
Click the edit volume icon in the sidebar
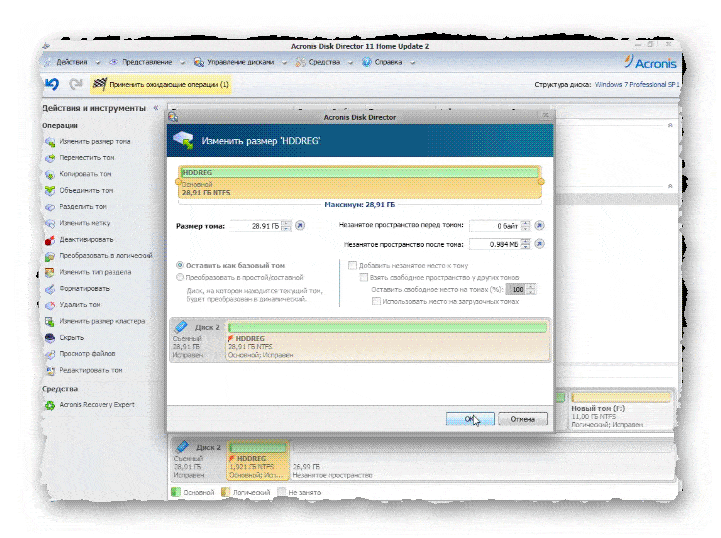point(50,371)
